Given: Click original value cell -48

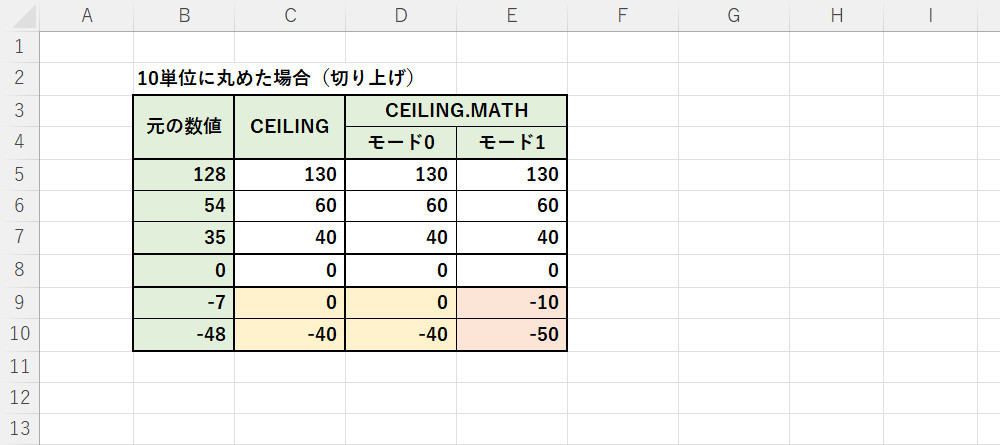Looking at the screenshot, I should (x=184, y=335).
